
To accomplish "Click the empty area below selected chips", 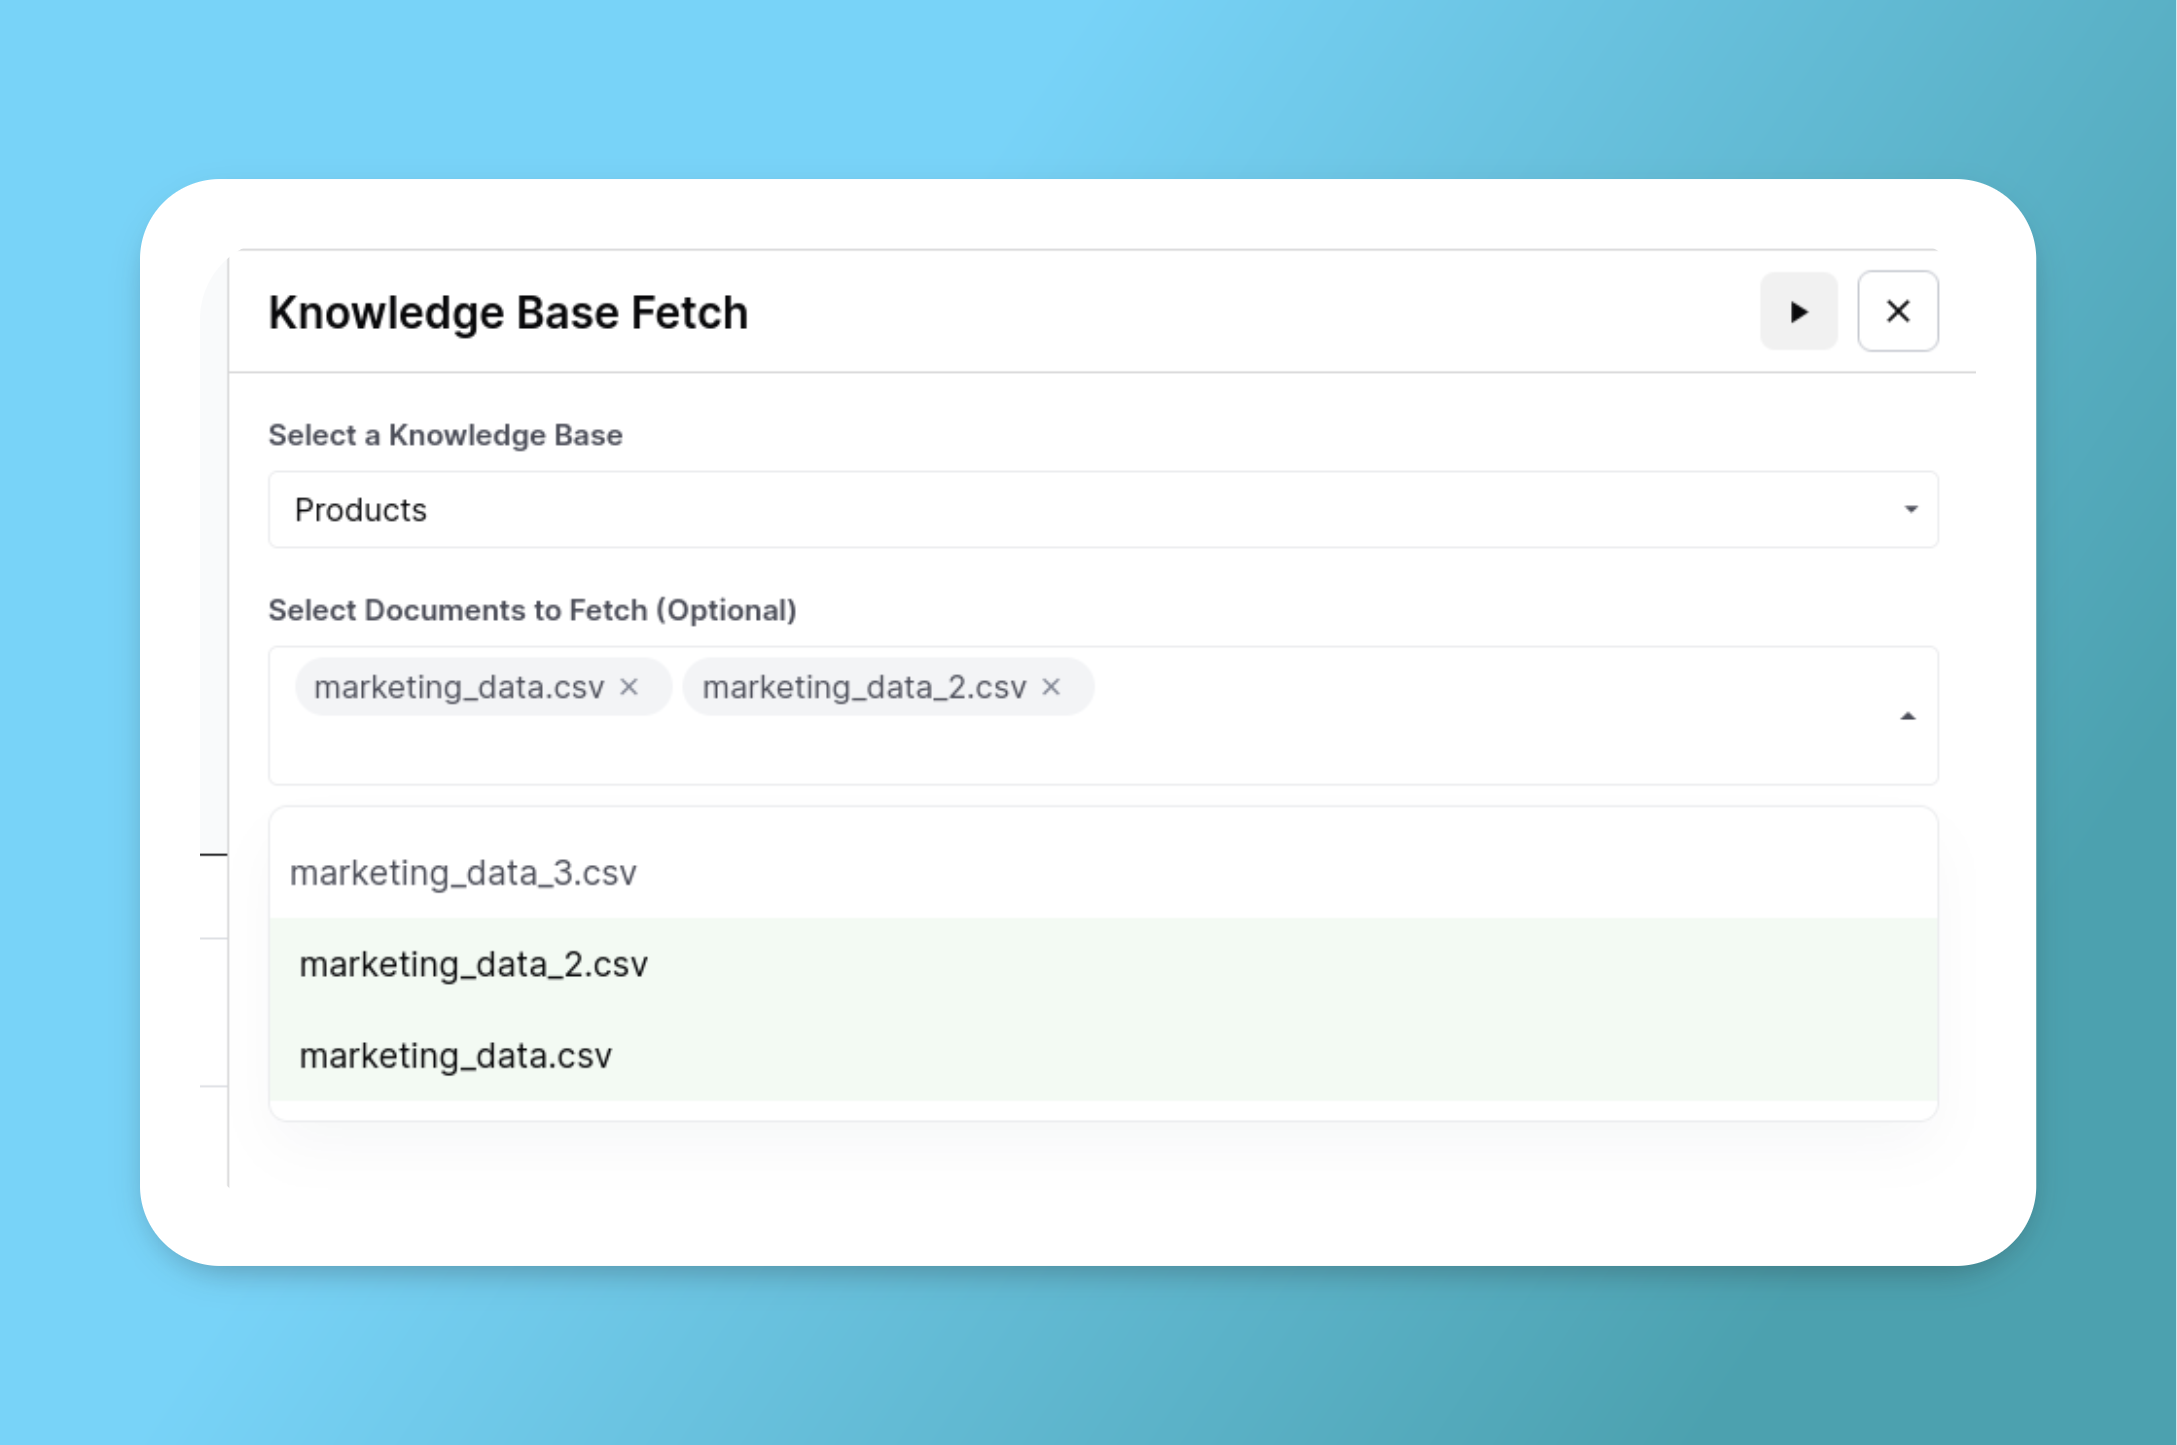I will [700, 752].
